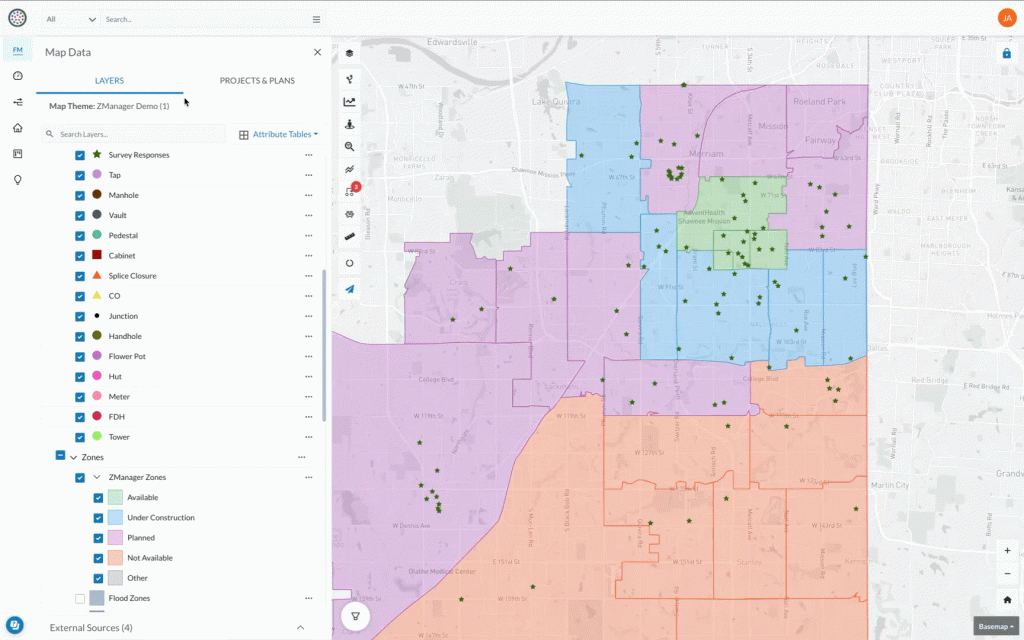Click the navigation arrow tool in map toolbar
This screenshot has width=1024, height=640.
[x=351, y=290]
